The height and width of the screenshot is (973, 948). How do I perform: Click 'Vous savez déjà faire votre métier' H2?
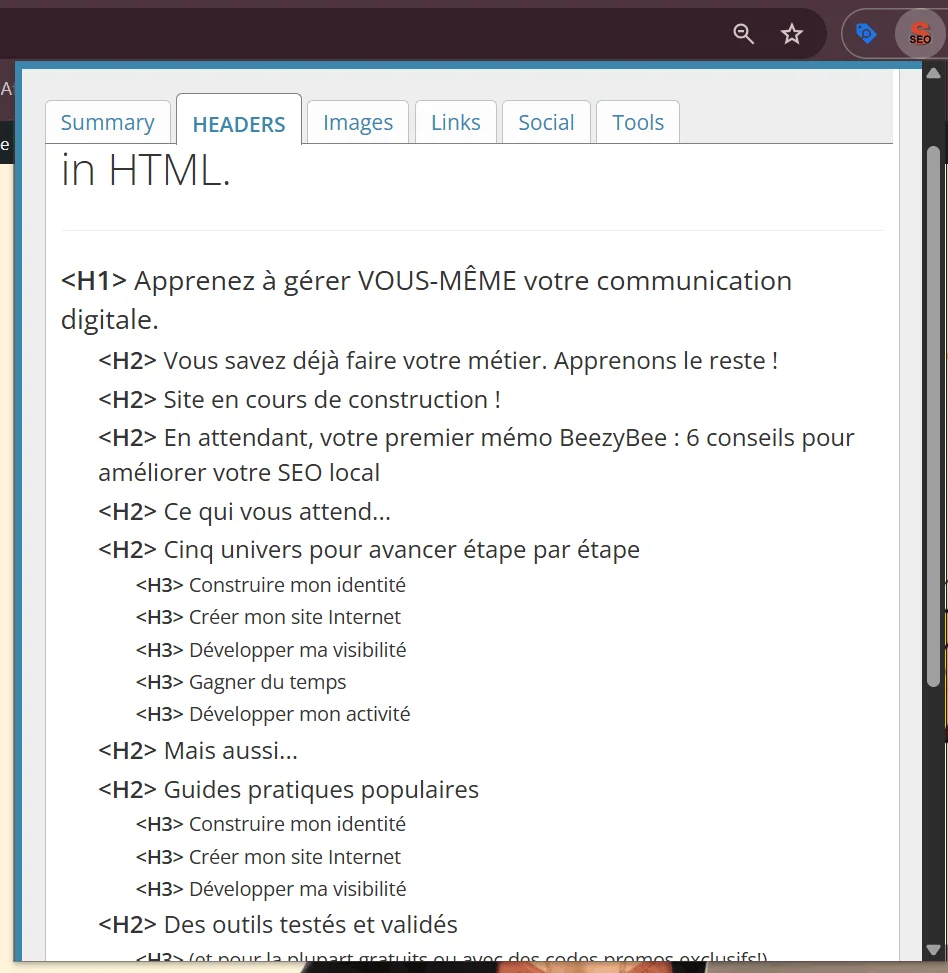point(438,361)
